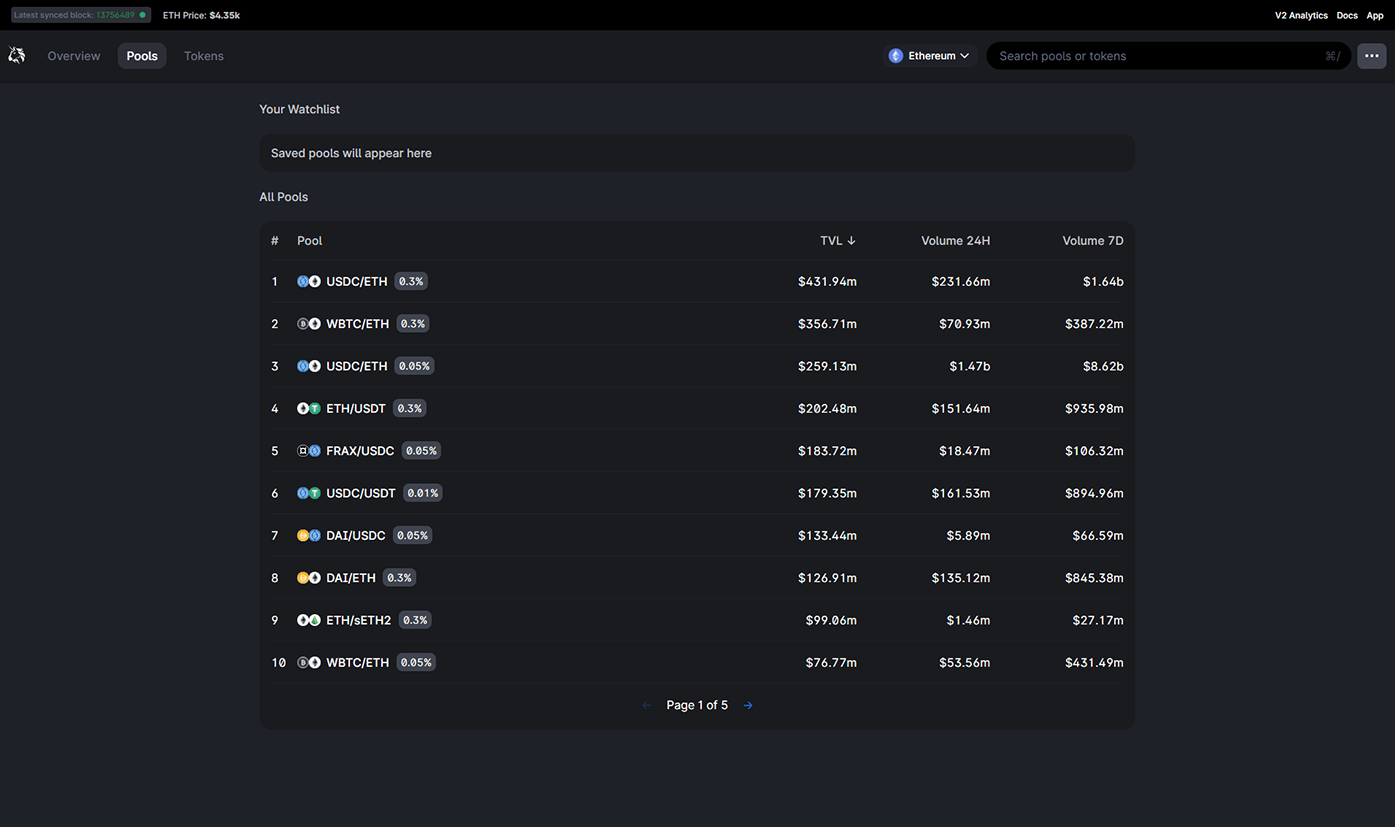Viewport: 1395px width, 827px height.
Task: Click token icons for USDC/ETH 0.05% pool
Action: [309, 366]
